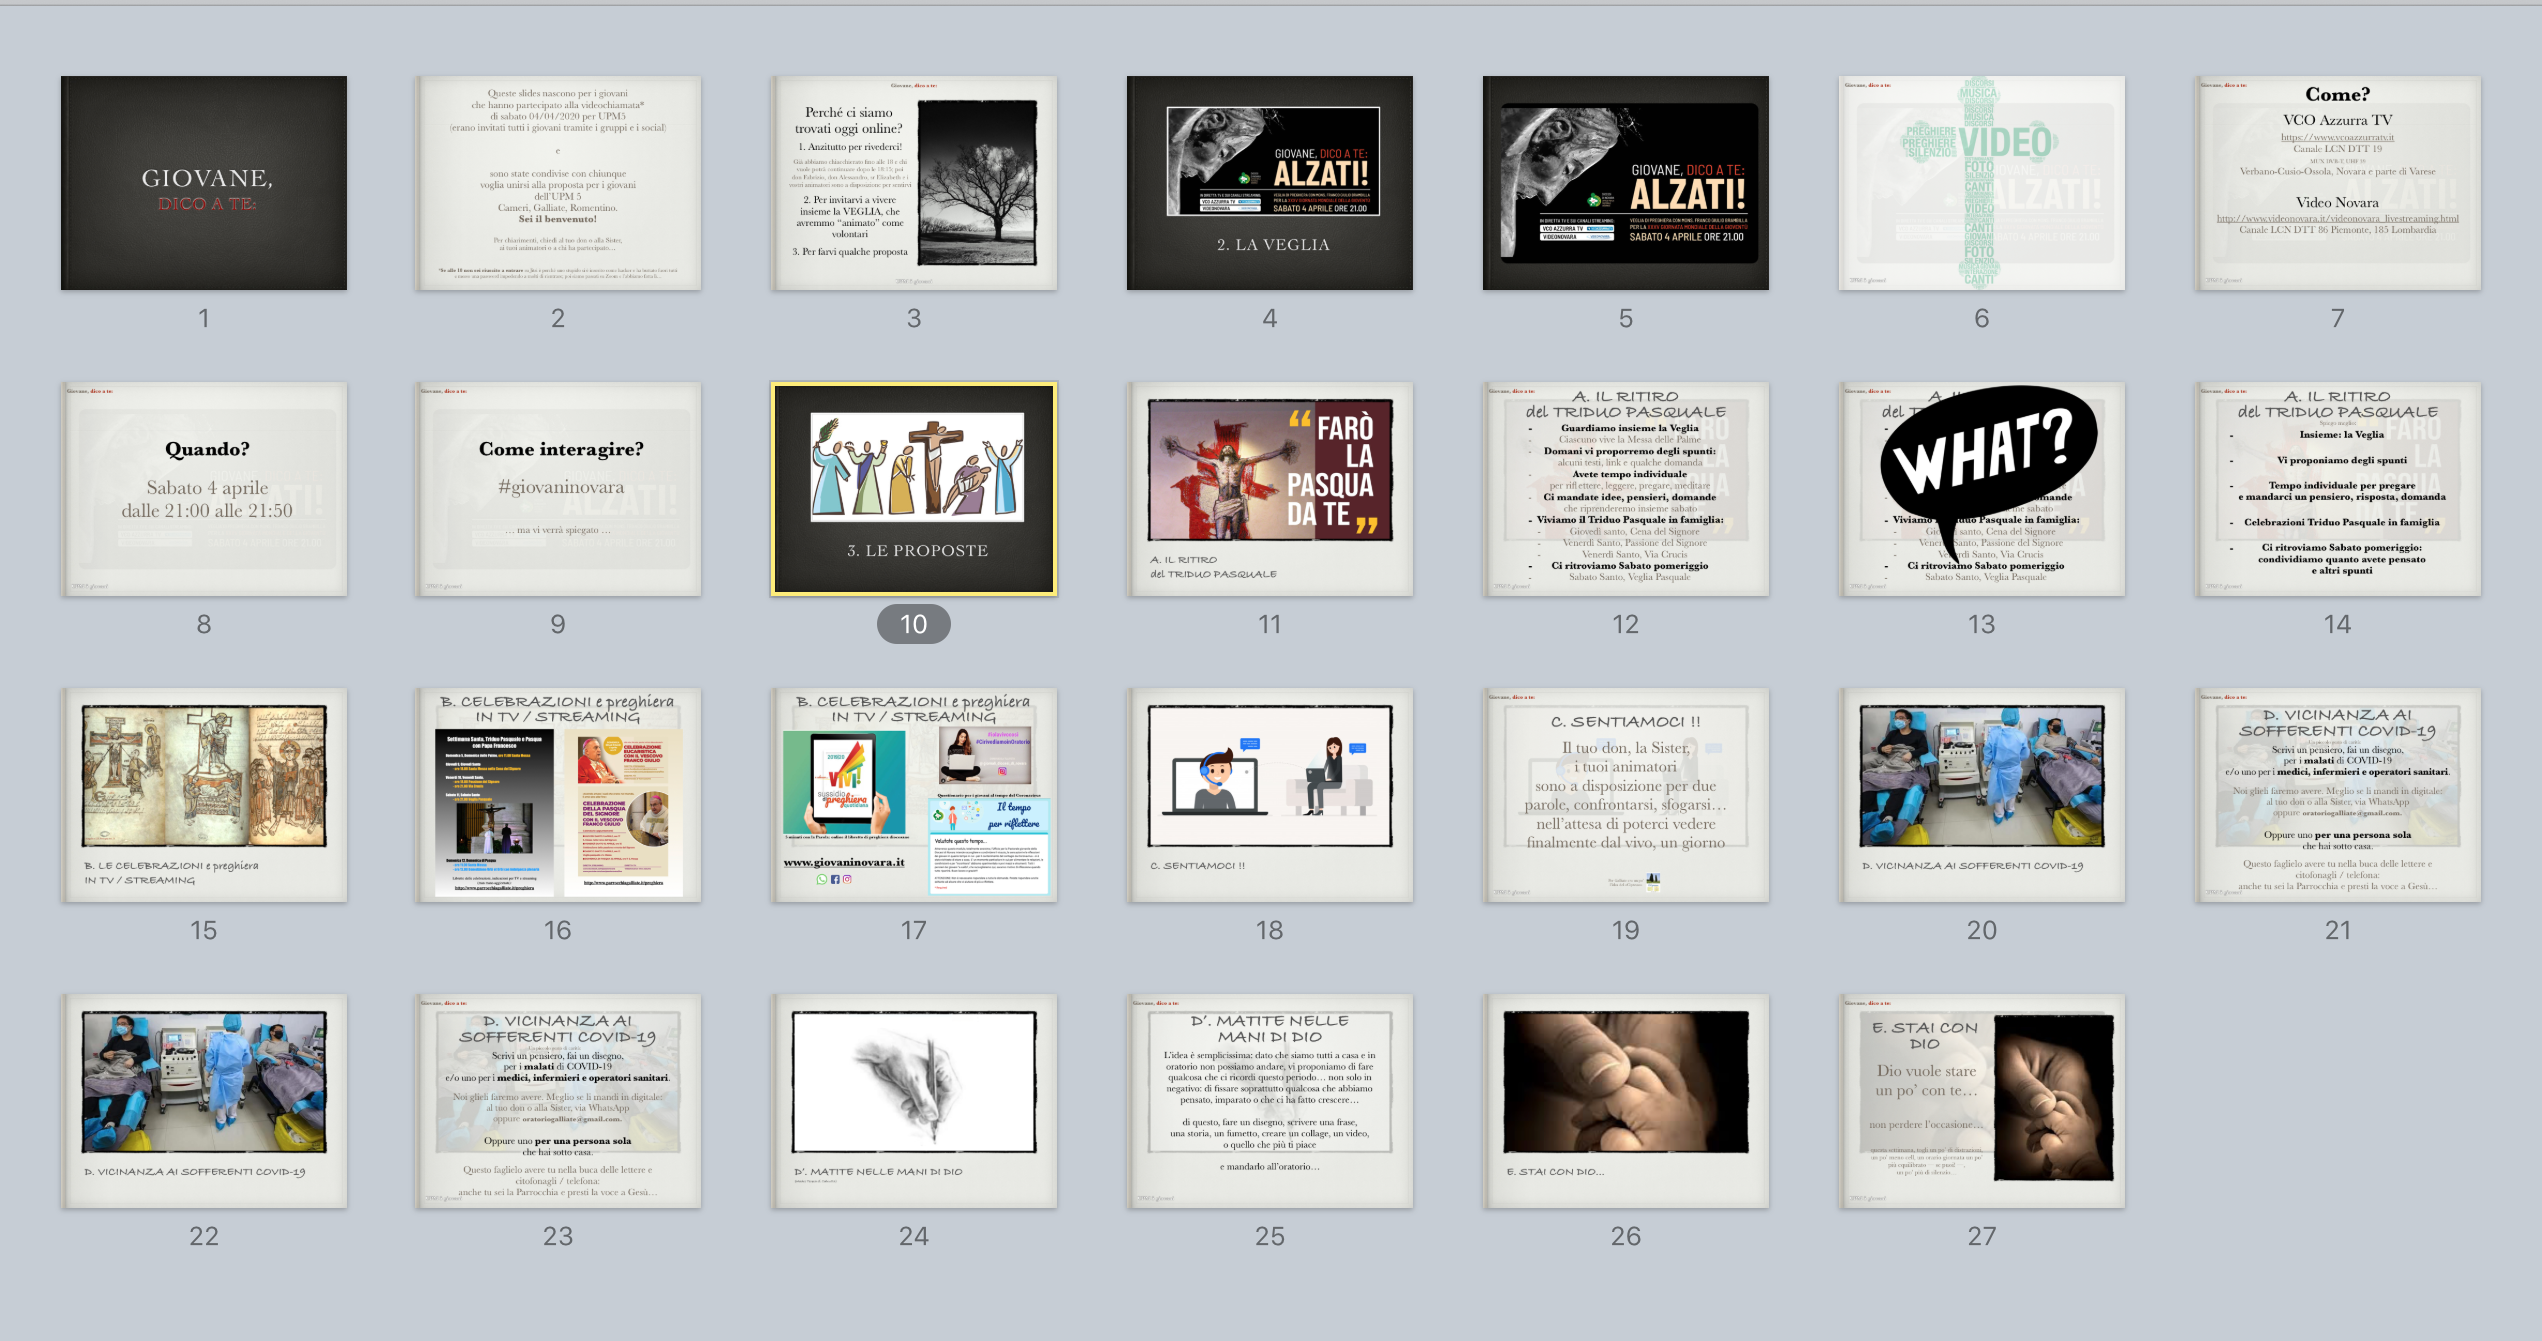Select slide 12 with the Triduo Pasquale list
This screenshot has width=2542, height=1341.
1626,489
